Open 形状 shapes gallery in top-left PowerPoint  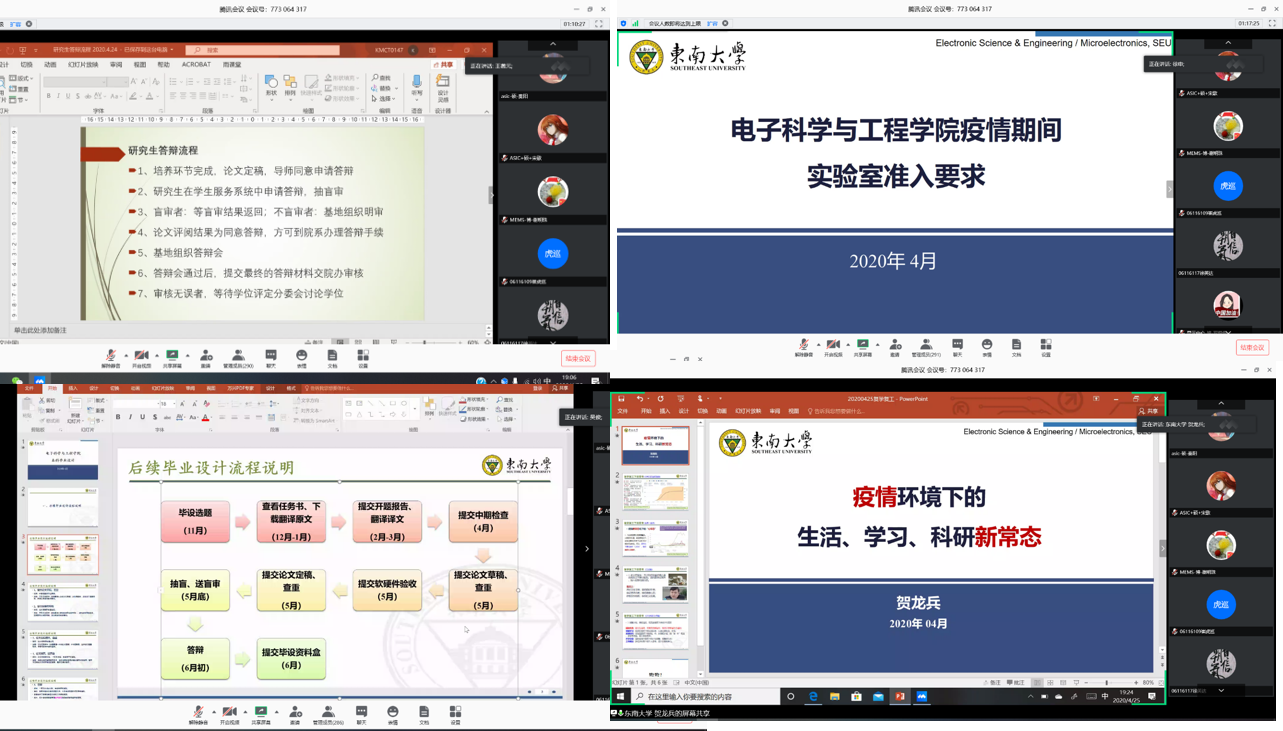271,88
